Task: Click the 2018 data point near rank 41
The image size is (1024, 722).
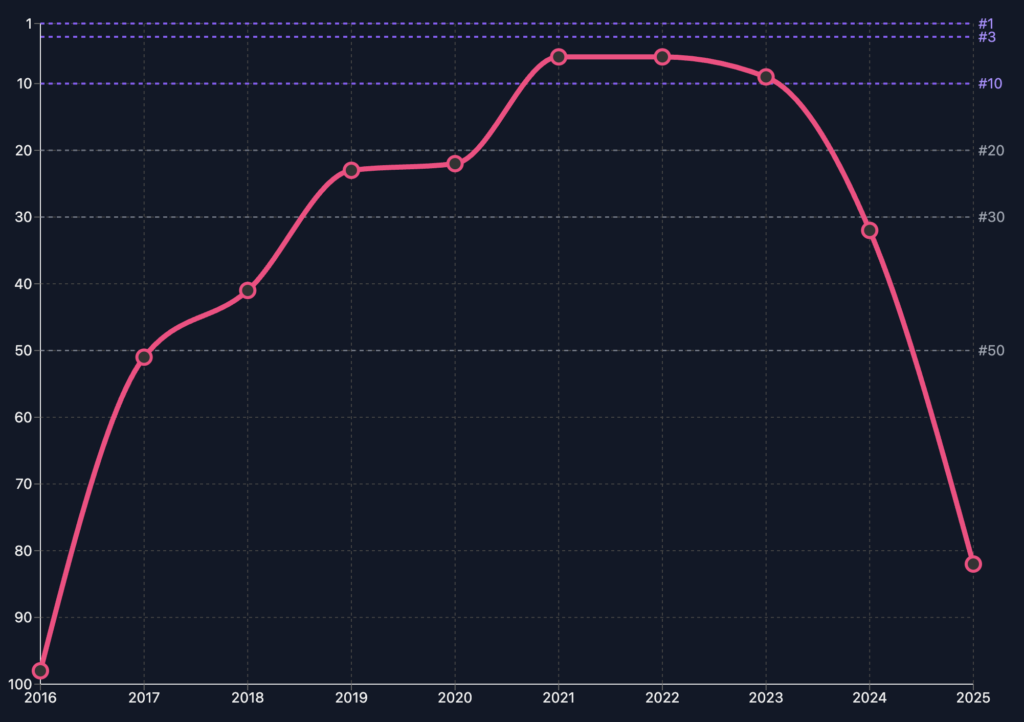Action: (x=248, y=290)
